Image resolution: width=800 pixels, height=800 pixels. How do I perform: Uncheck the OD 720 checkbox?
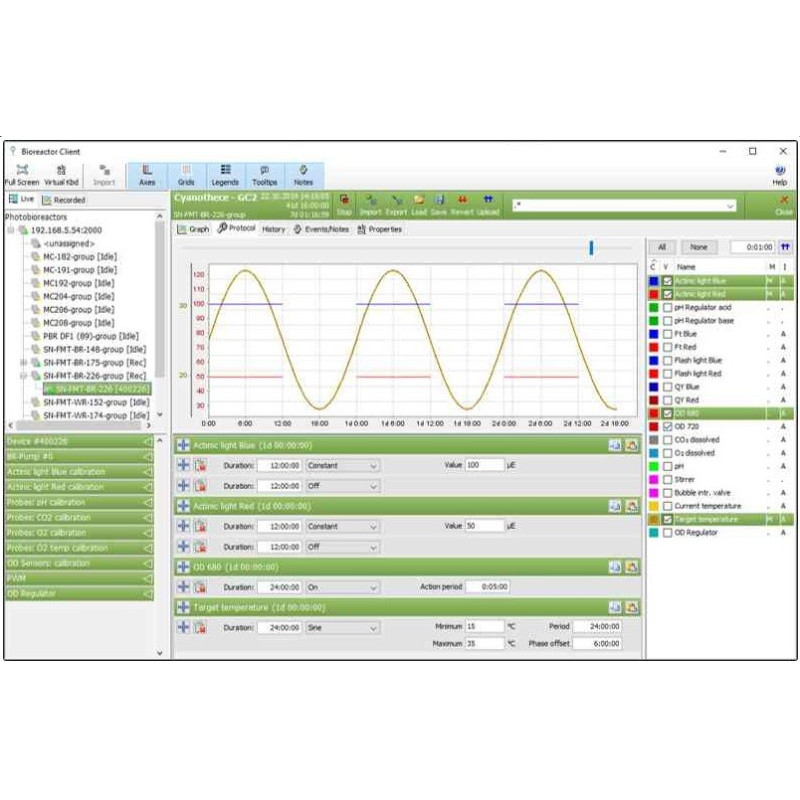[667, 427]
